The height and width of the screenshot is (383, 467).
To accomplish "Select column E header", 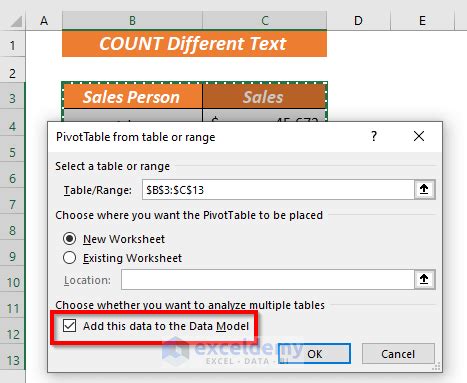I will click(422, 21).
